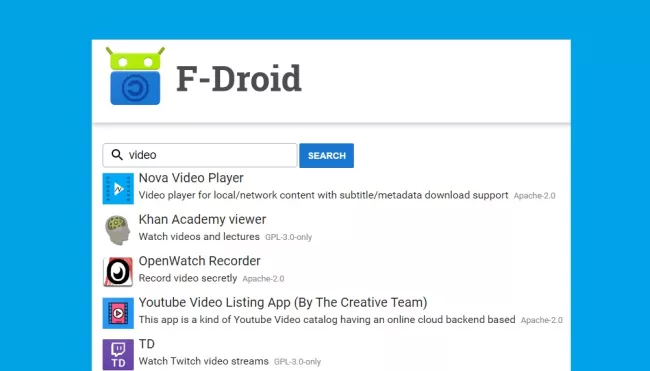The image size is (650, 371).
Task: Click GPL-3.0-only label beside TD description
Action: click(x=297, y=361)
